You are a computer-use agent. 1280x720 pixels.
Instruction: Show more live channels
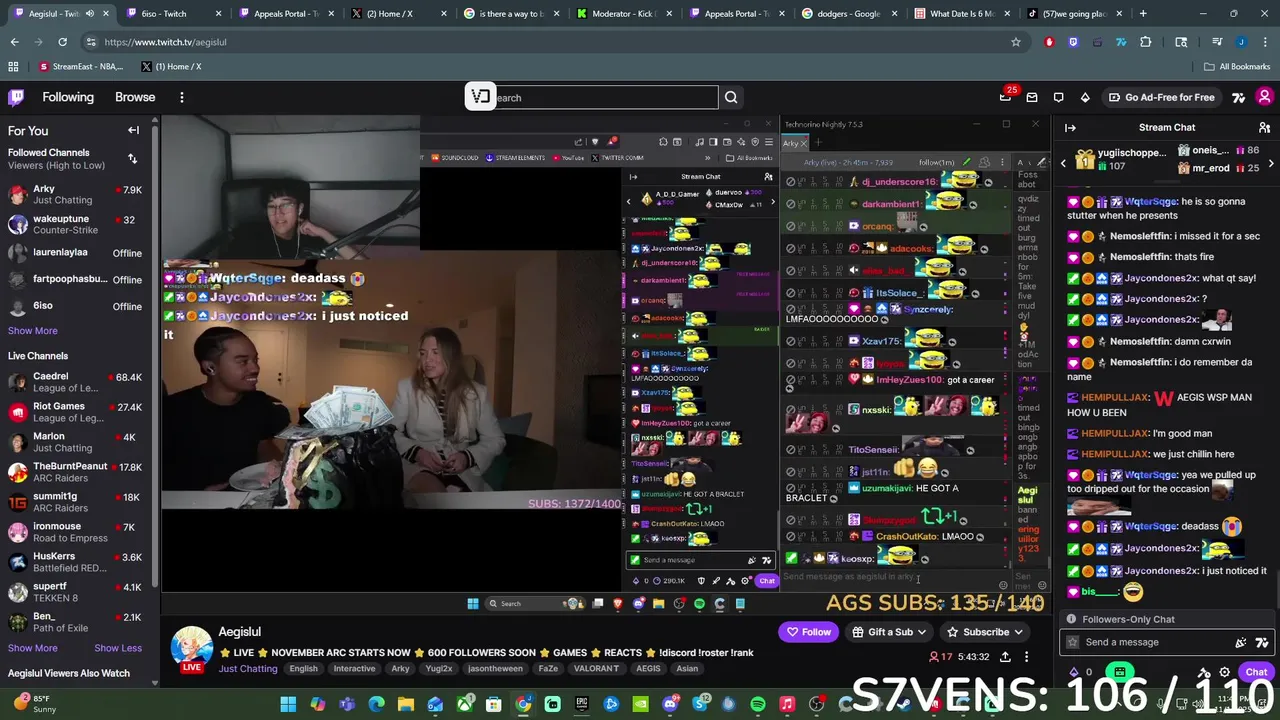click(33, 648)
